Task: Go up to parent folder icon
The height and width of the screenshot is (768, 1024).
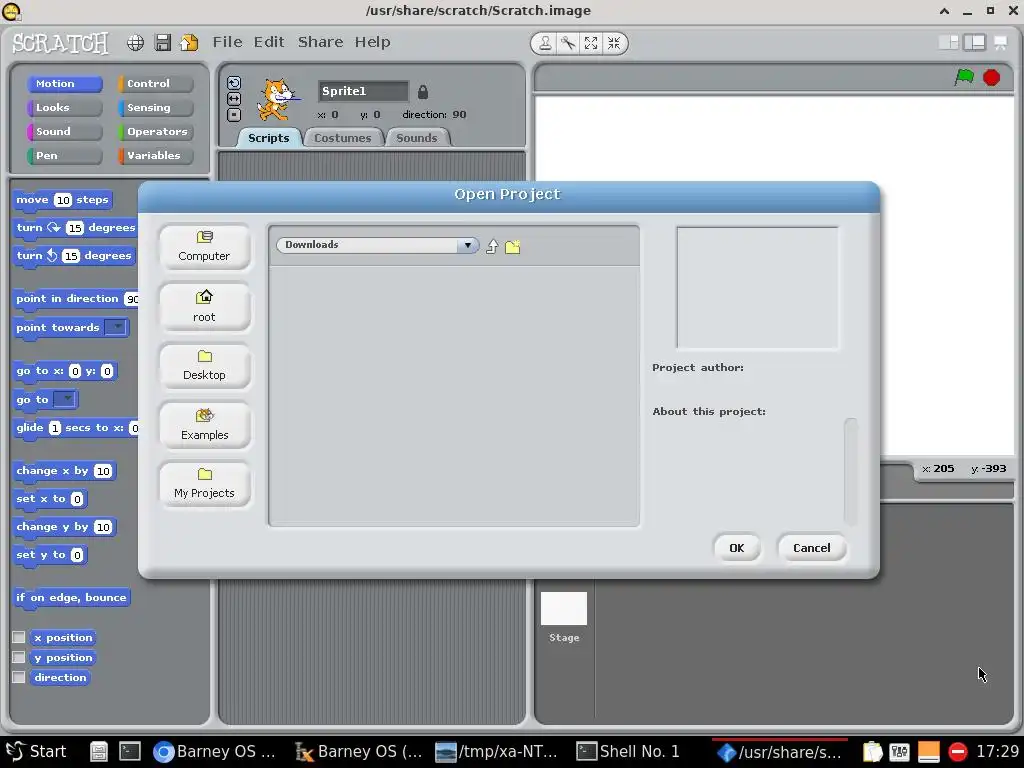Action: 492,246
